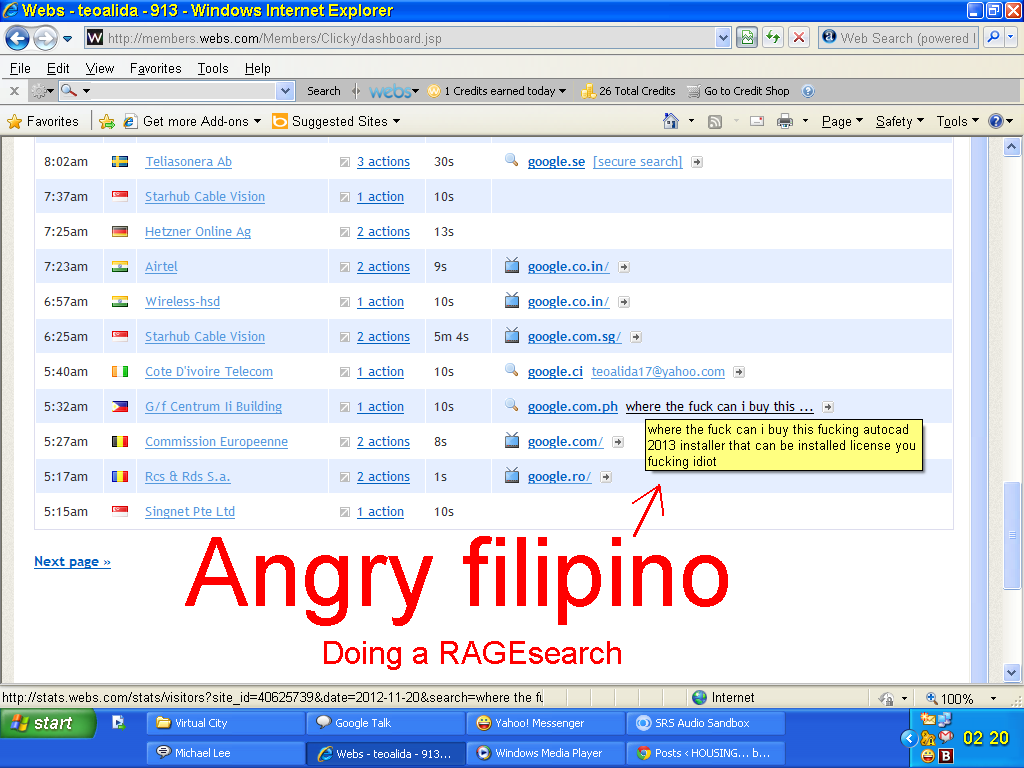Open the command bar Tools dropdown

point(958,121)
